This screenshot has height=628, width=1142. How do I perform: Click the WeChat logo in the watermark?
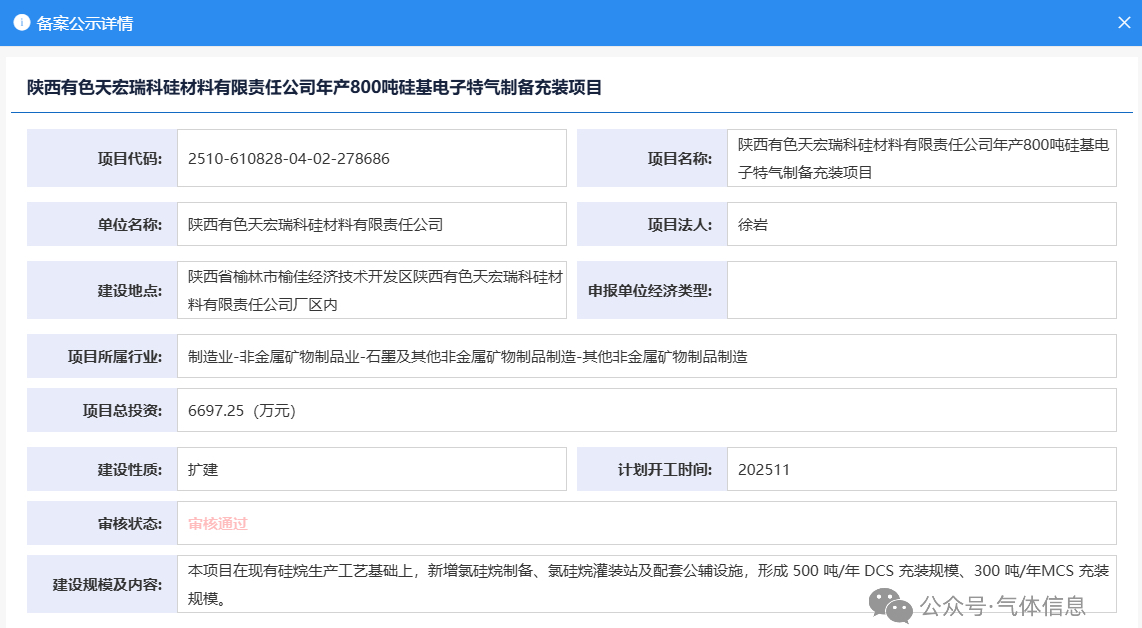(x=889, y=605)
